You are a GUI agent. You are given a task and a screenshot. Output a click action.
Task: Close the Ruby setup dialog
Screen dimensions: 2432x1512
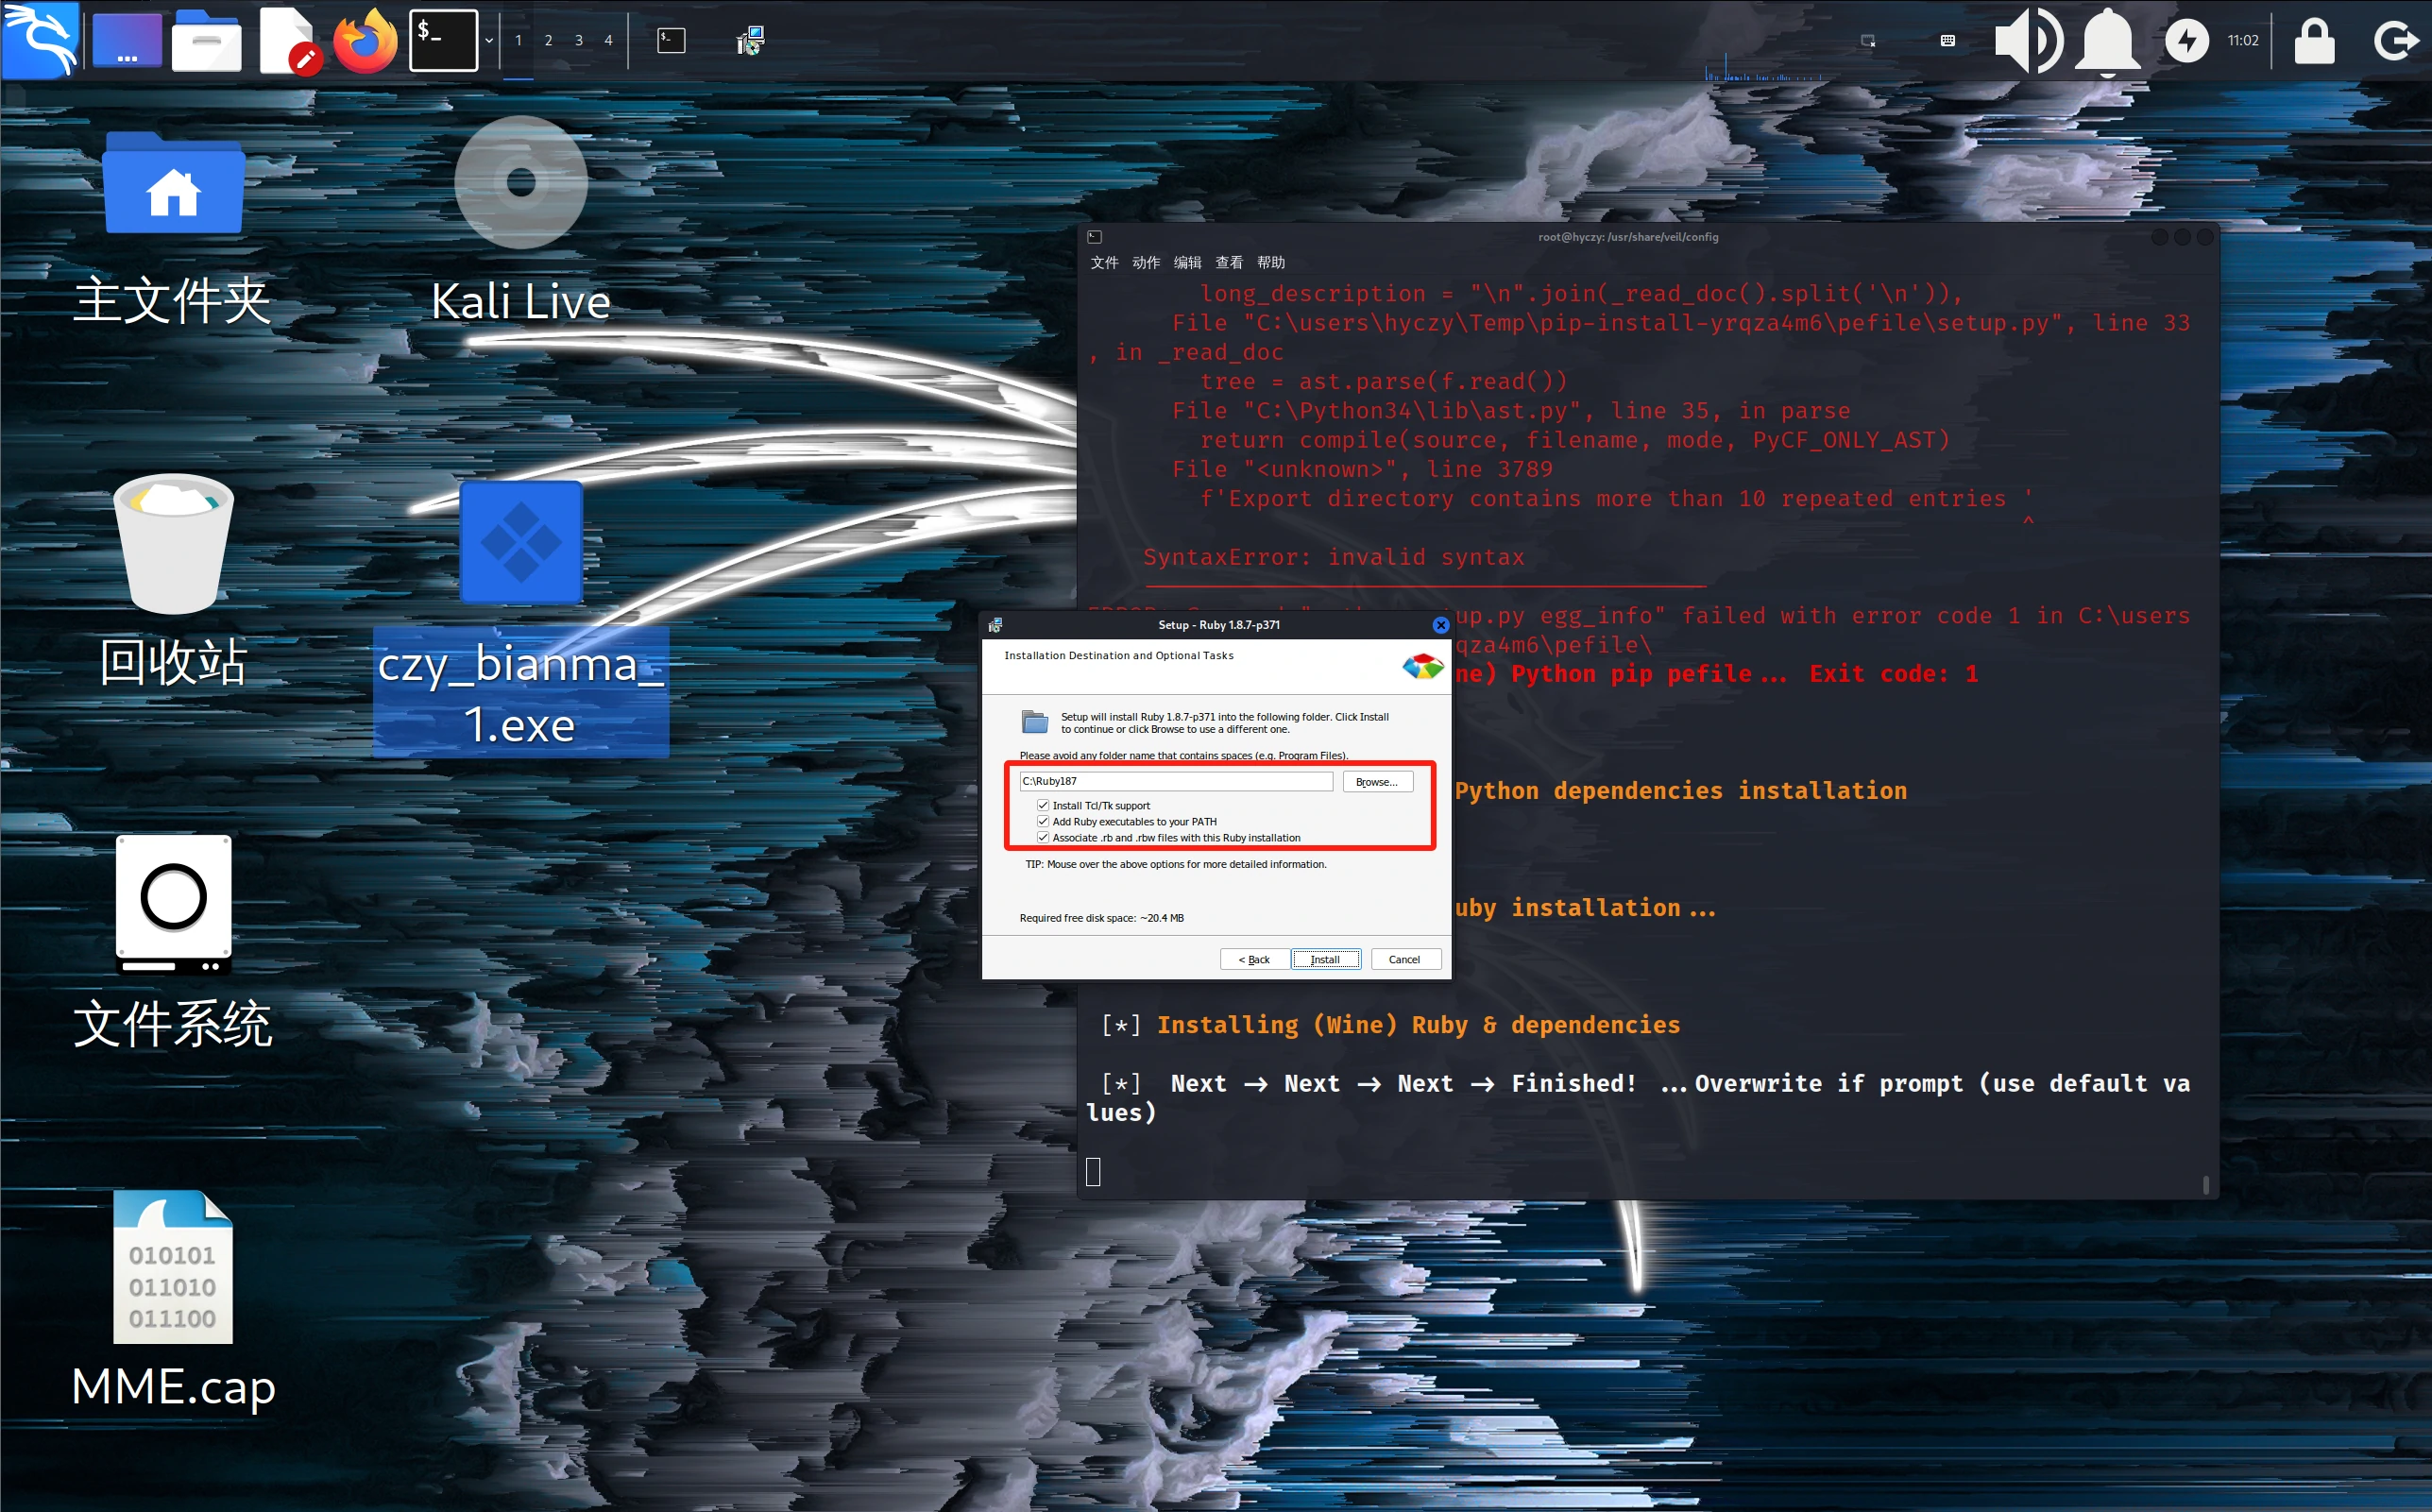(1440, 625)
